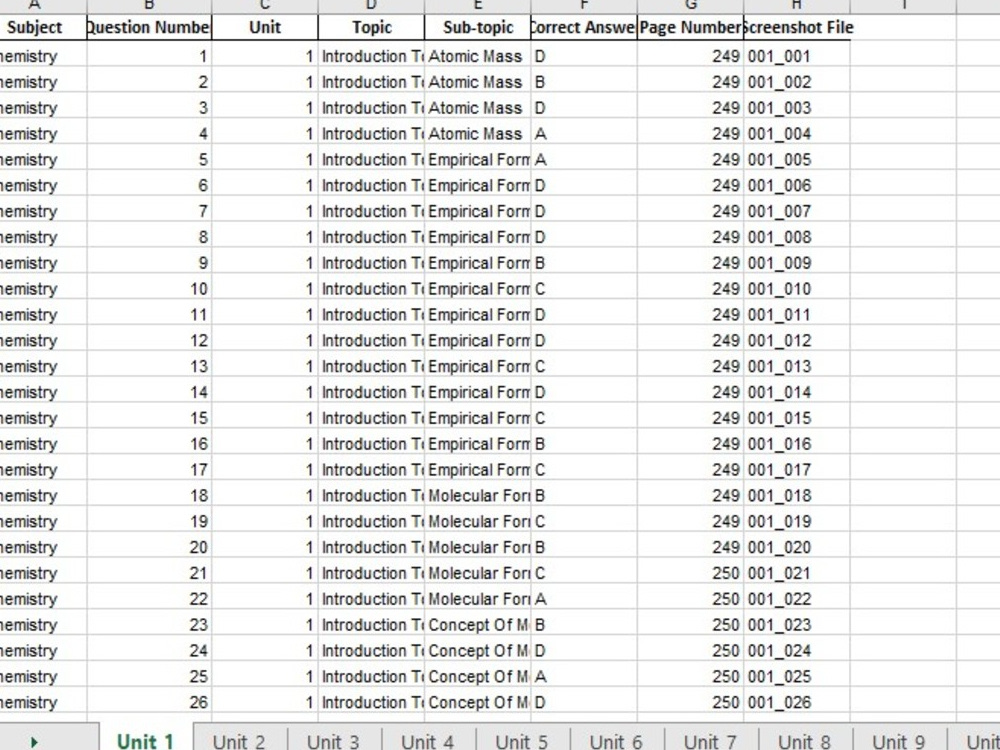Screen dimensions: 1000x750
Task: Select the Question Number header cell
Action: click(149, 27)
